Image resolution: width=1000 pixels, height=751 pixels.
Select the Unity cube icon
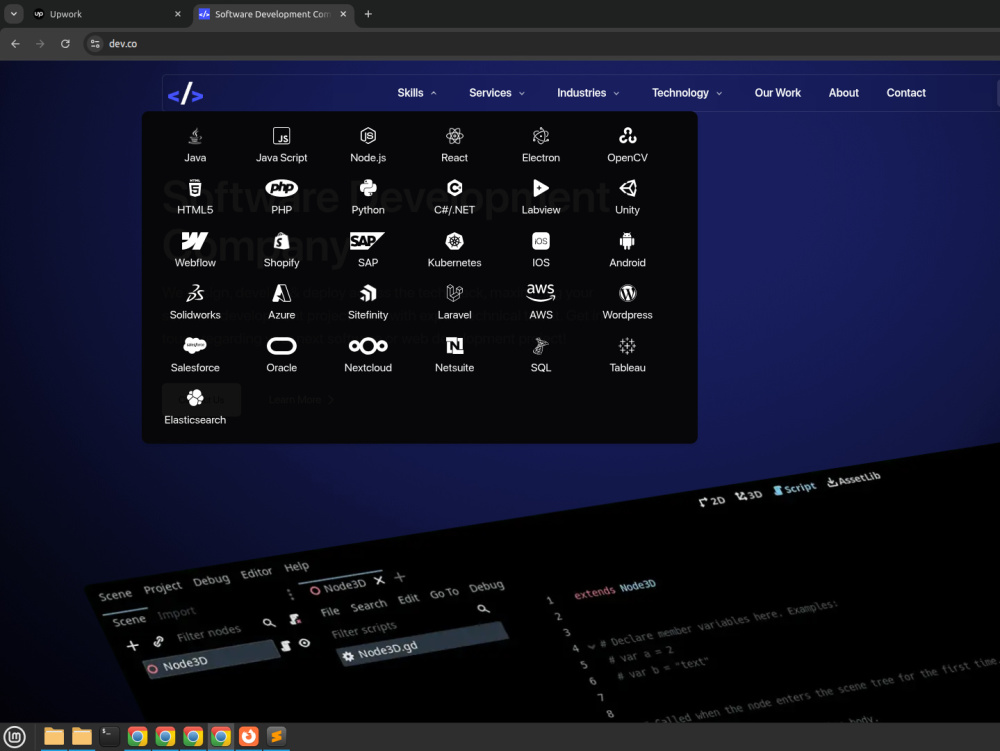pyautogui.click(x=628, y=188)
